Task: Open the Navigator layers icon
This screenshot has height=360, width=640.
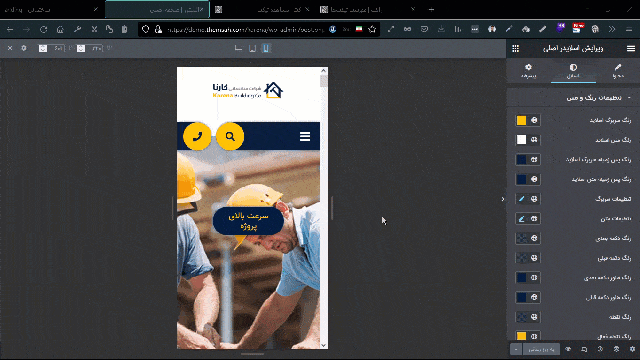Action: [x=616, y=349]
